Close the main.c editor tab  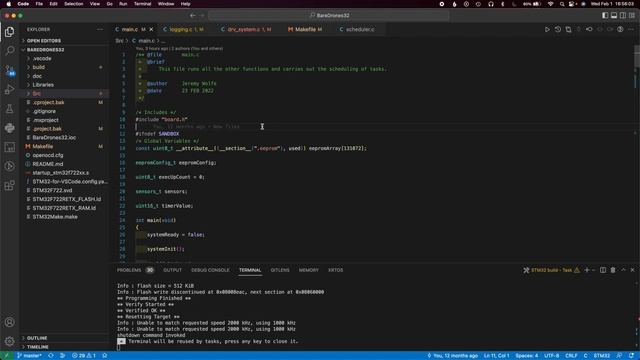(x=151, y=29)
